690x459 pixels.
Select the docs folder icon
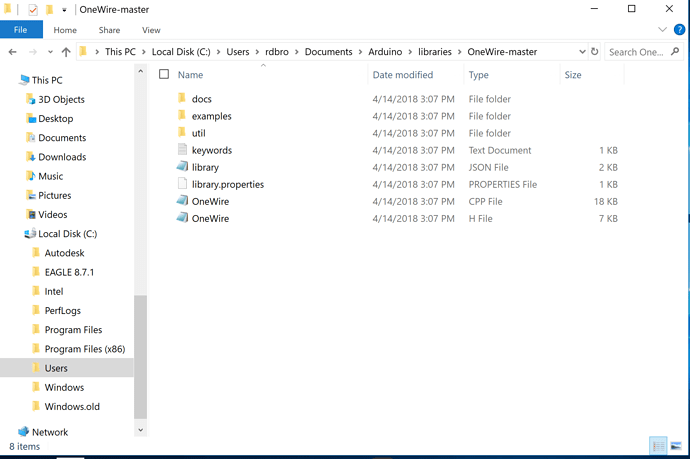tap(182, 98)
